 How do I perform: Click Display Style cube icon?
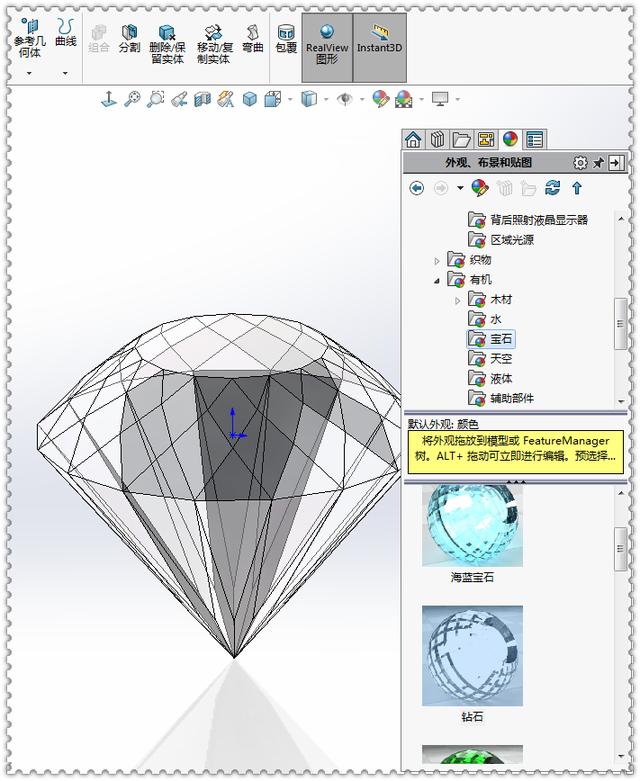(273, 99)
